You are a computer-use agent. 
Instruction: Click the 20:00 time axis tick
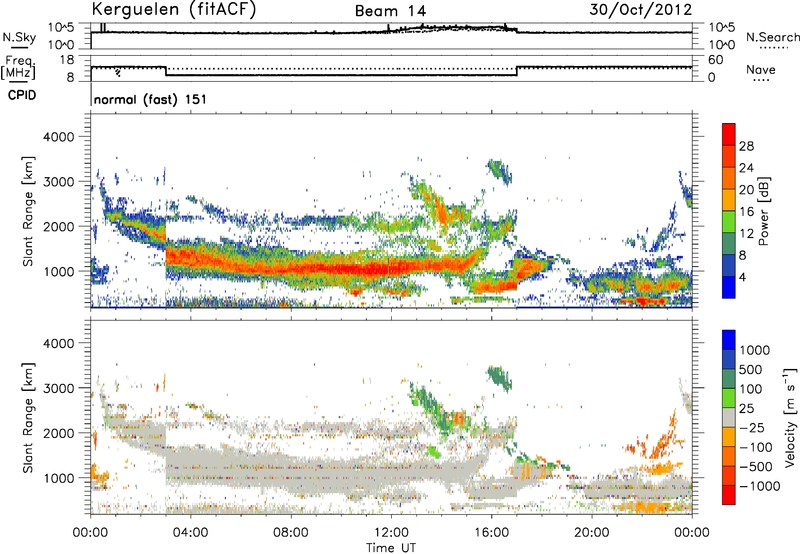[x=591, y=533]
